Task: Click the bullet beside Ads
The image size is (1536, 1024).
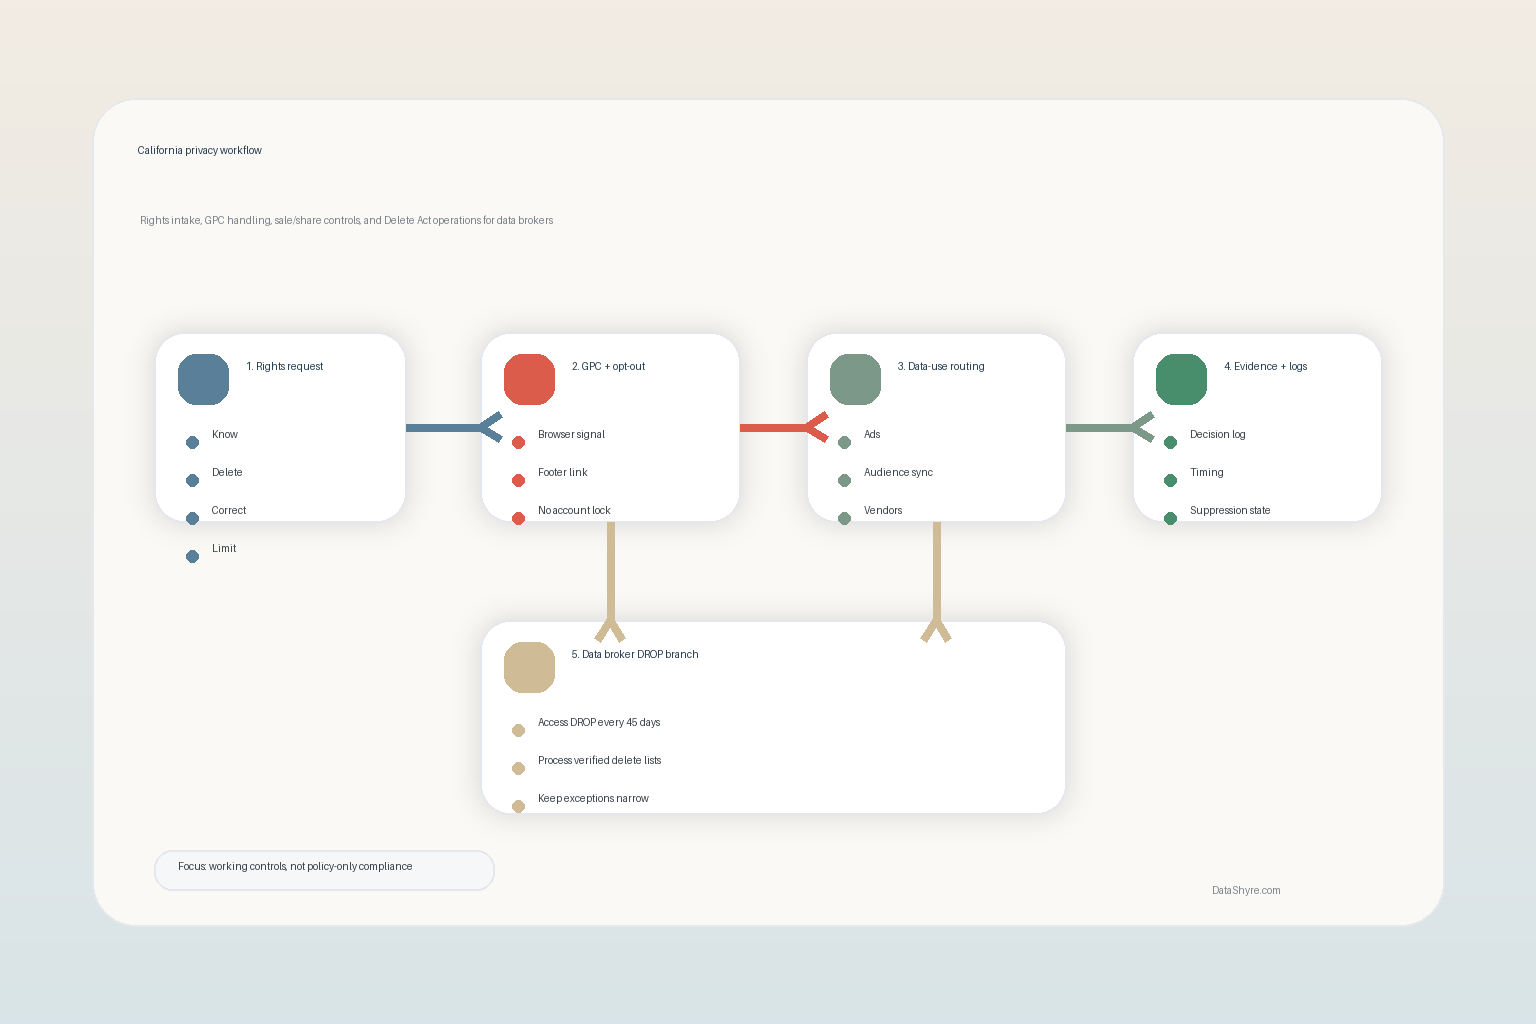Action: [844, 442]
